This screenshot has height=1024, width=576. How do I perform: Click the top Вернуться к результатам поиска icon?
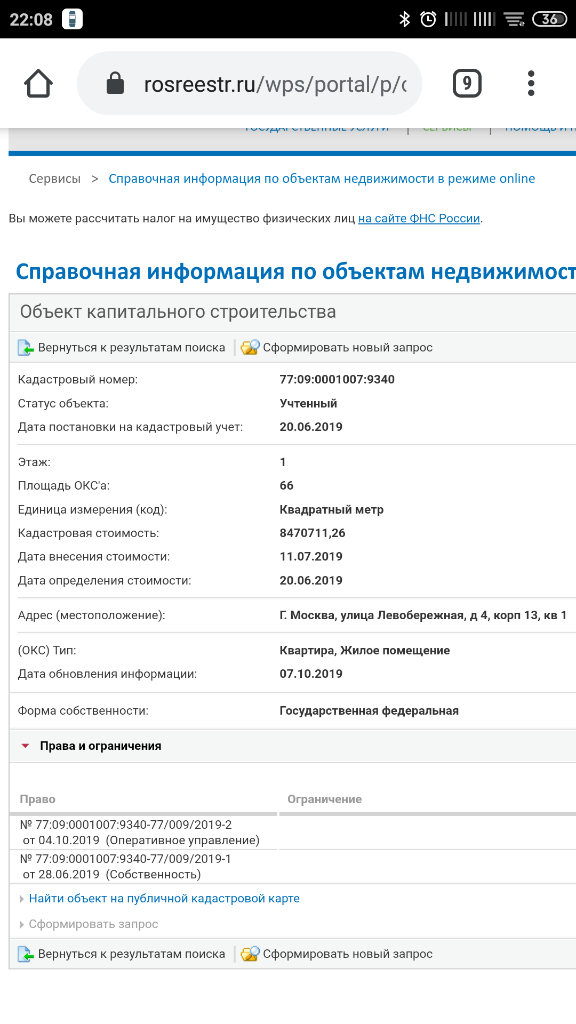tap(25, 347)
